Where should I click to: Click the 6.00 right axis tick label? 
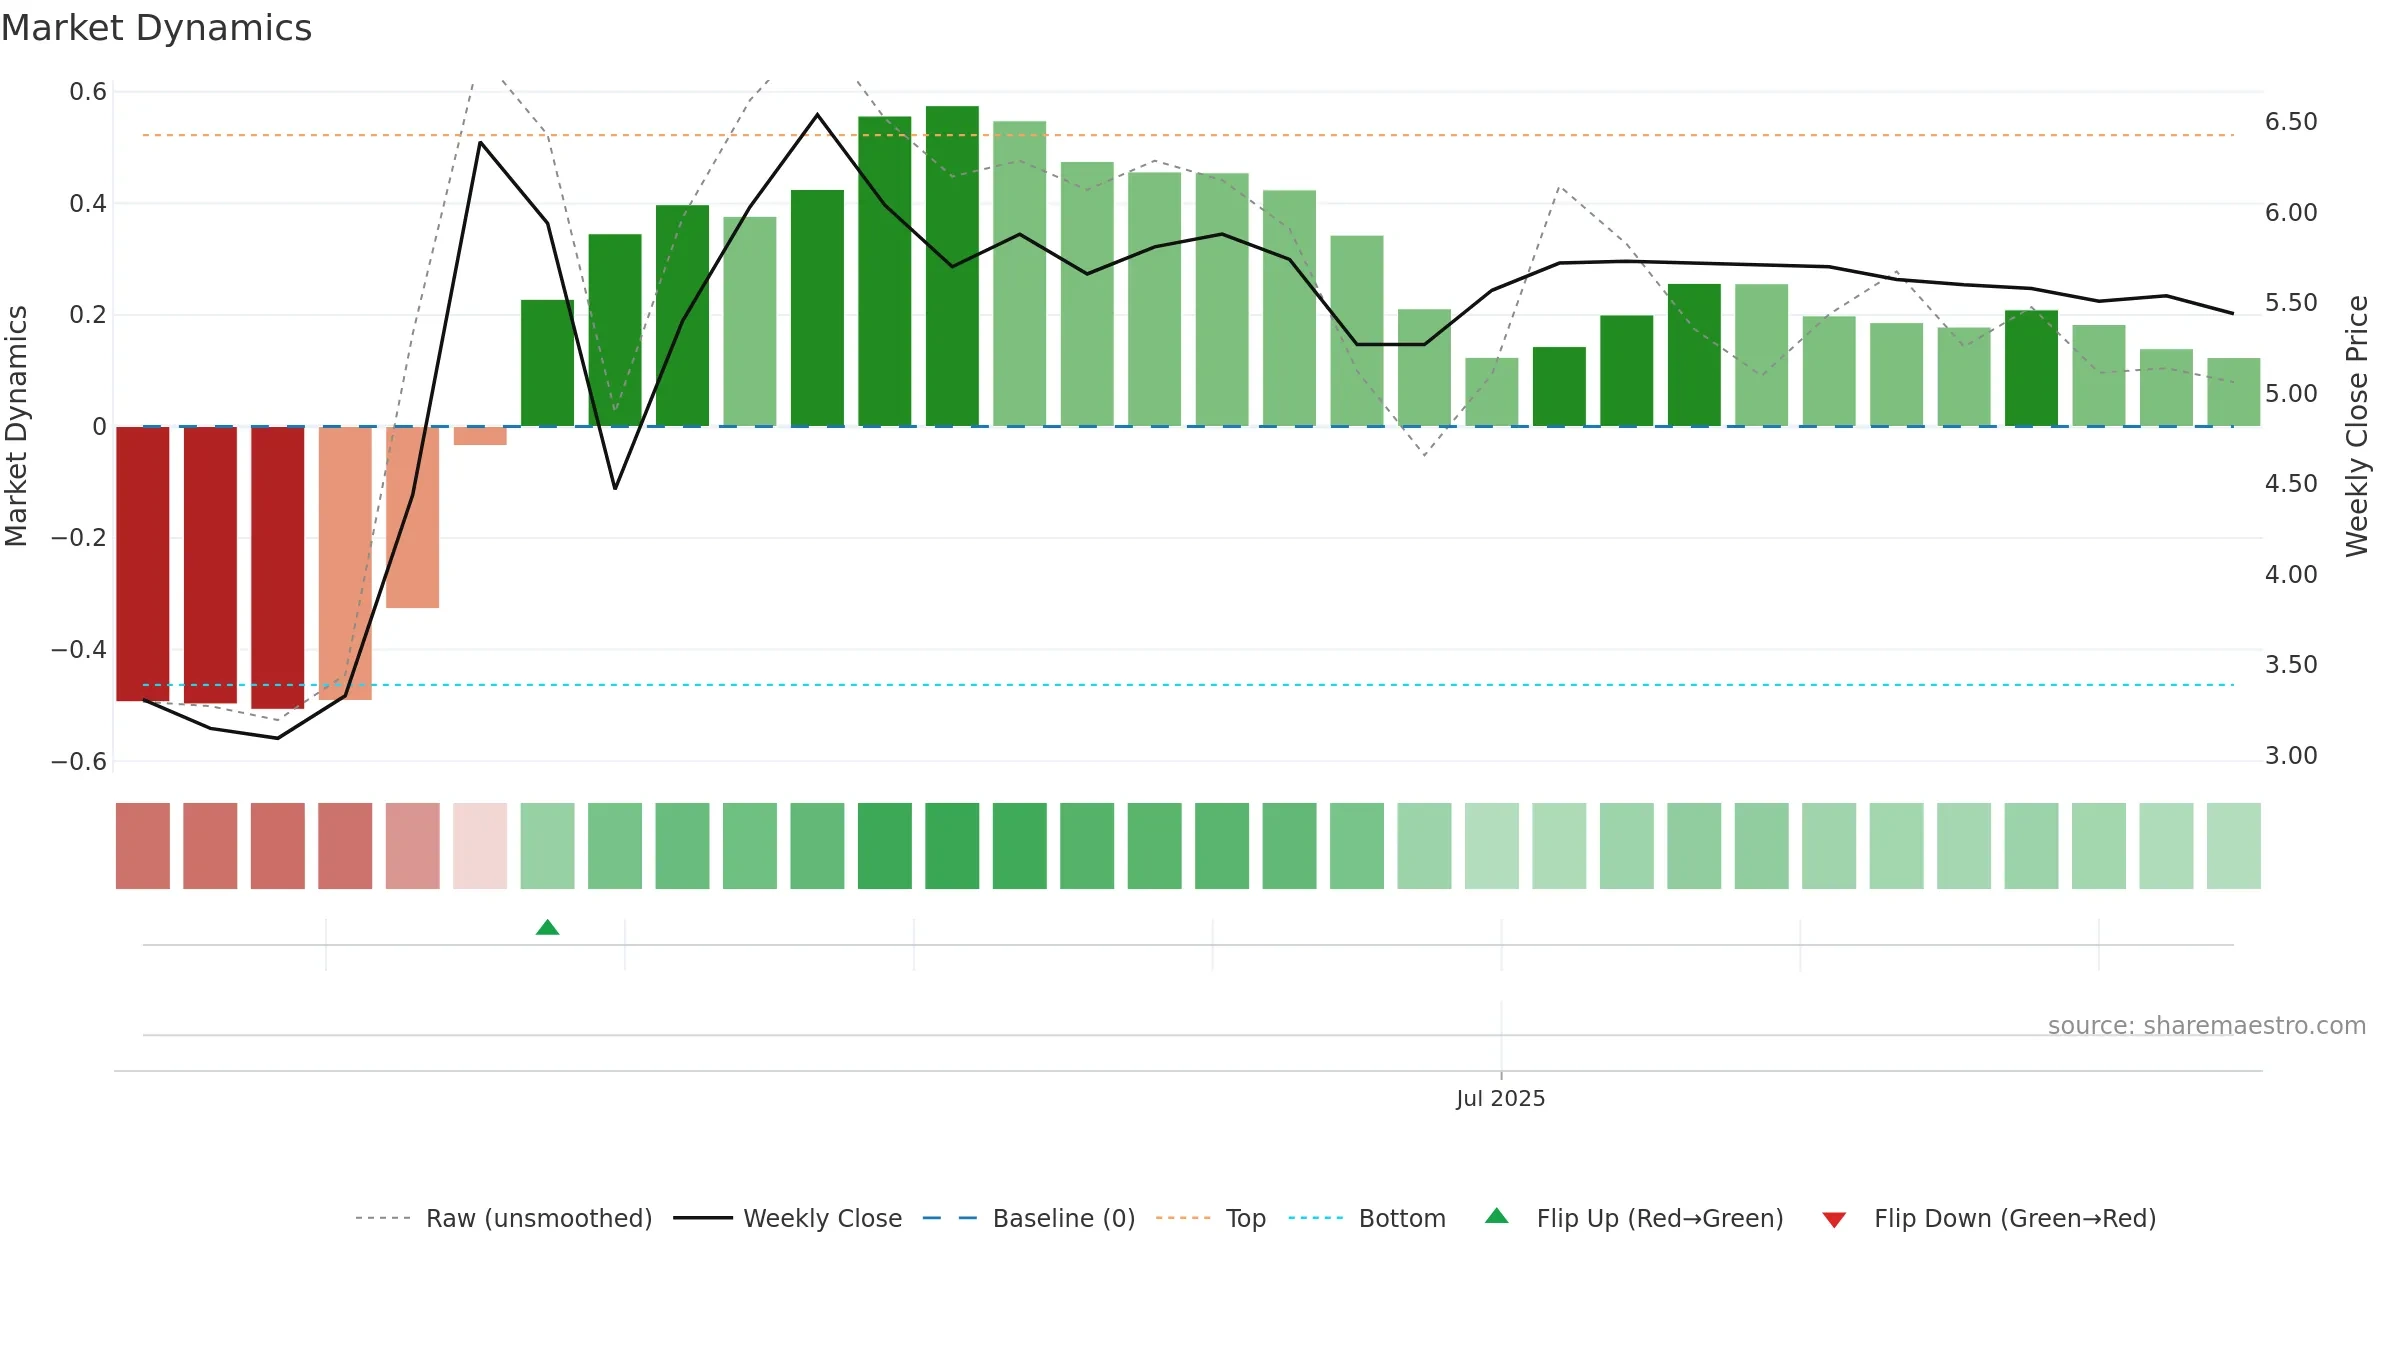click(2291, 213)
